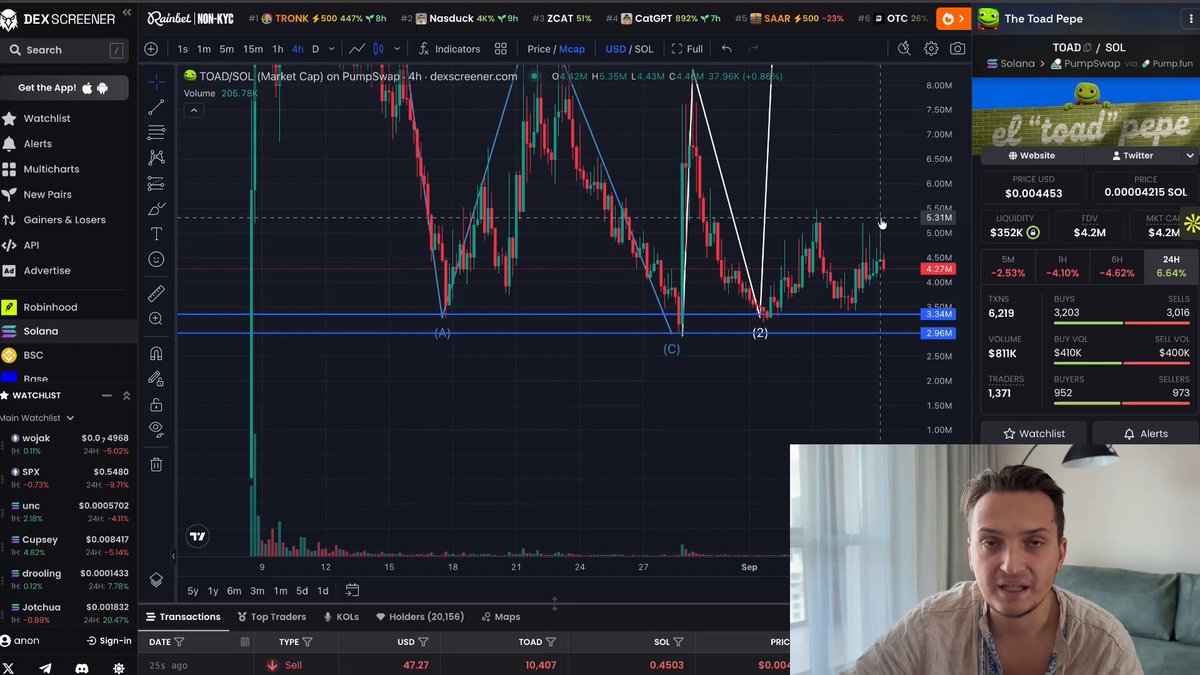The height and width of the screenshot is (675, 1200).
Task: Collapse the Watchlist panel chevrons
Action: point(126,395)
